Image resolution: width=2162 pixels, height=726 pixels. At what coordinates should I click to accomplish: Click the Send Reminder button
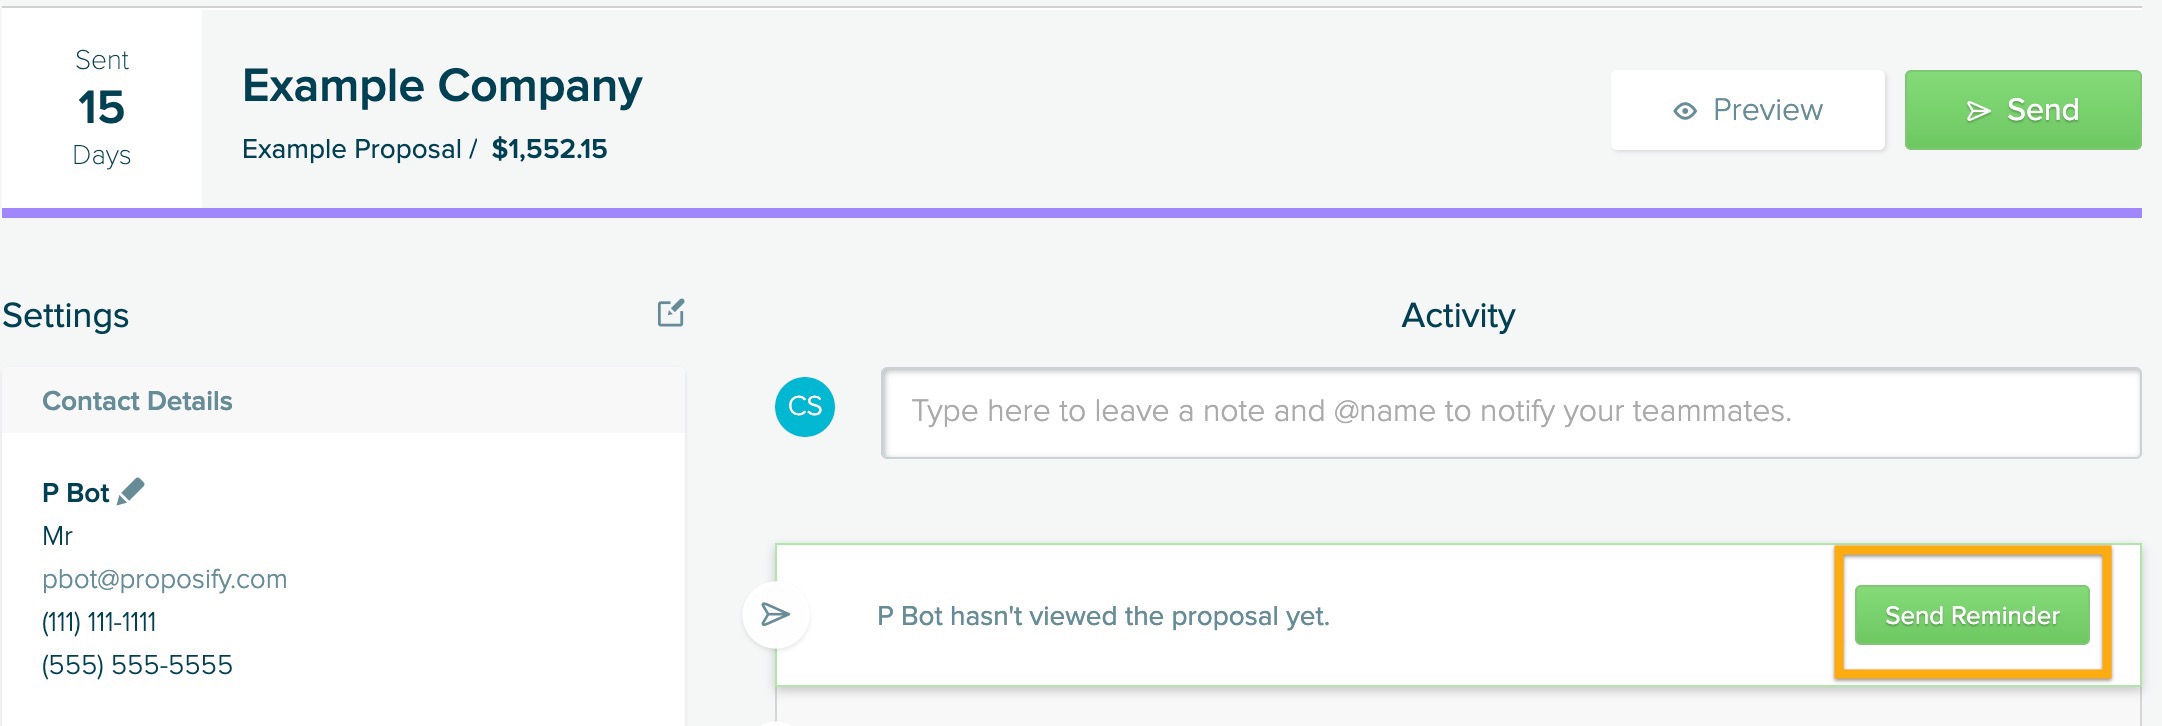pos(1972,615)
